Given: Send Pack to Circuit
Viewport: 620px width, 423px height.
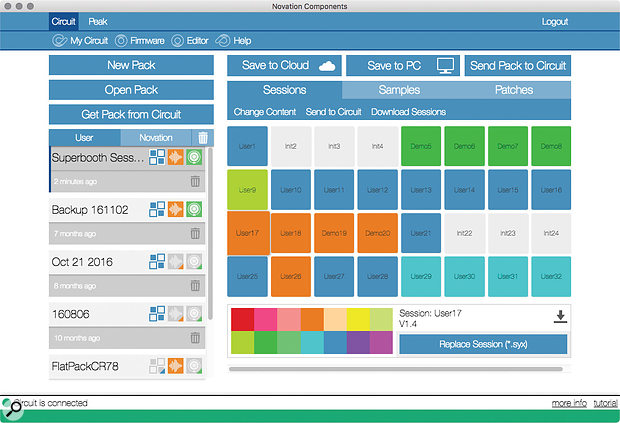Looking at the screenshot, I should [x=518, y=65].
